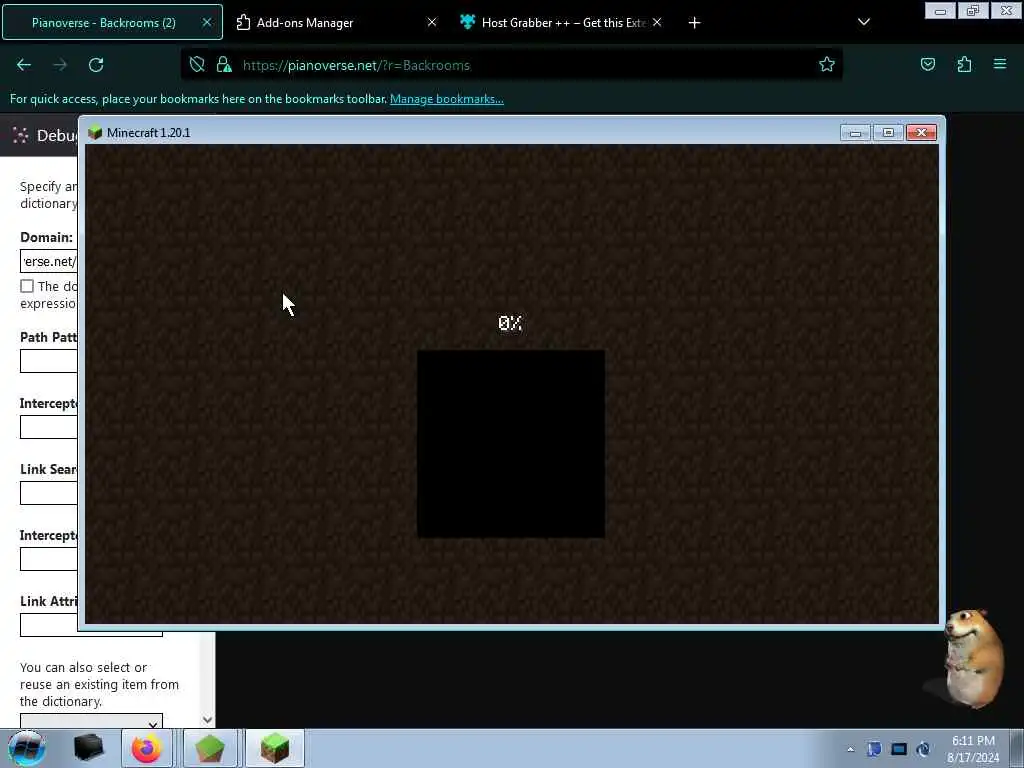This screenshot has width=1024, height=768.
Task: Close the Pianoverse - Backrooms tab
Action: [206, 22]
